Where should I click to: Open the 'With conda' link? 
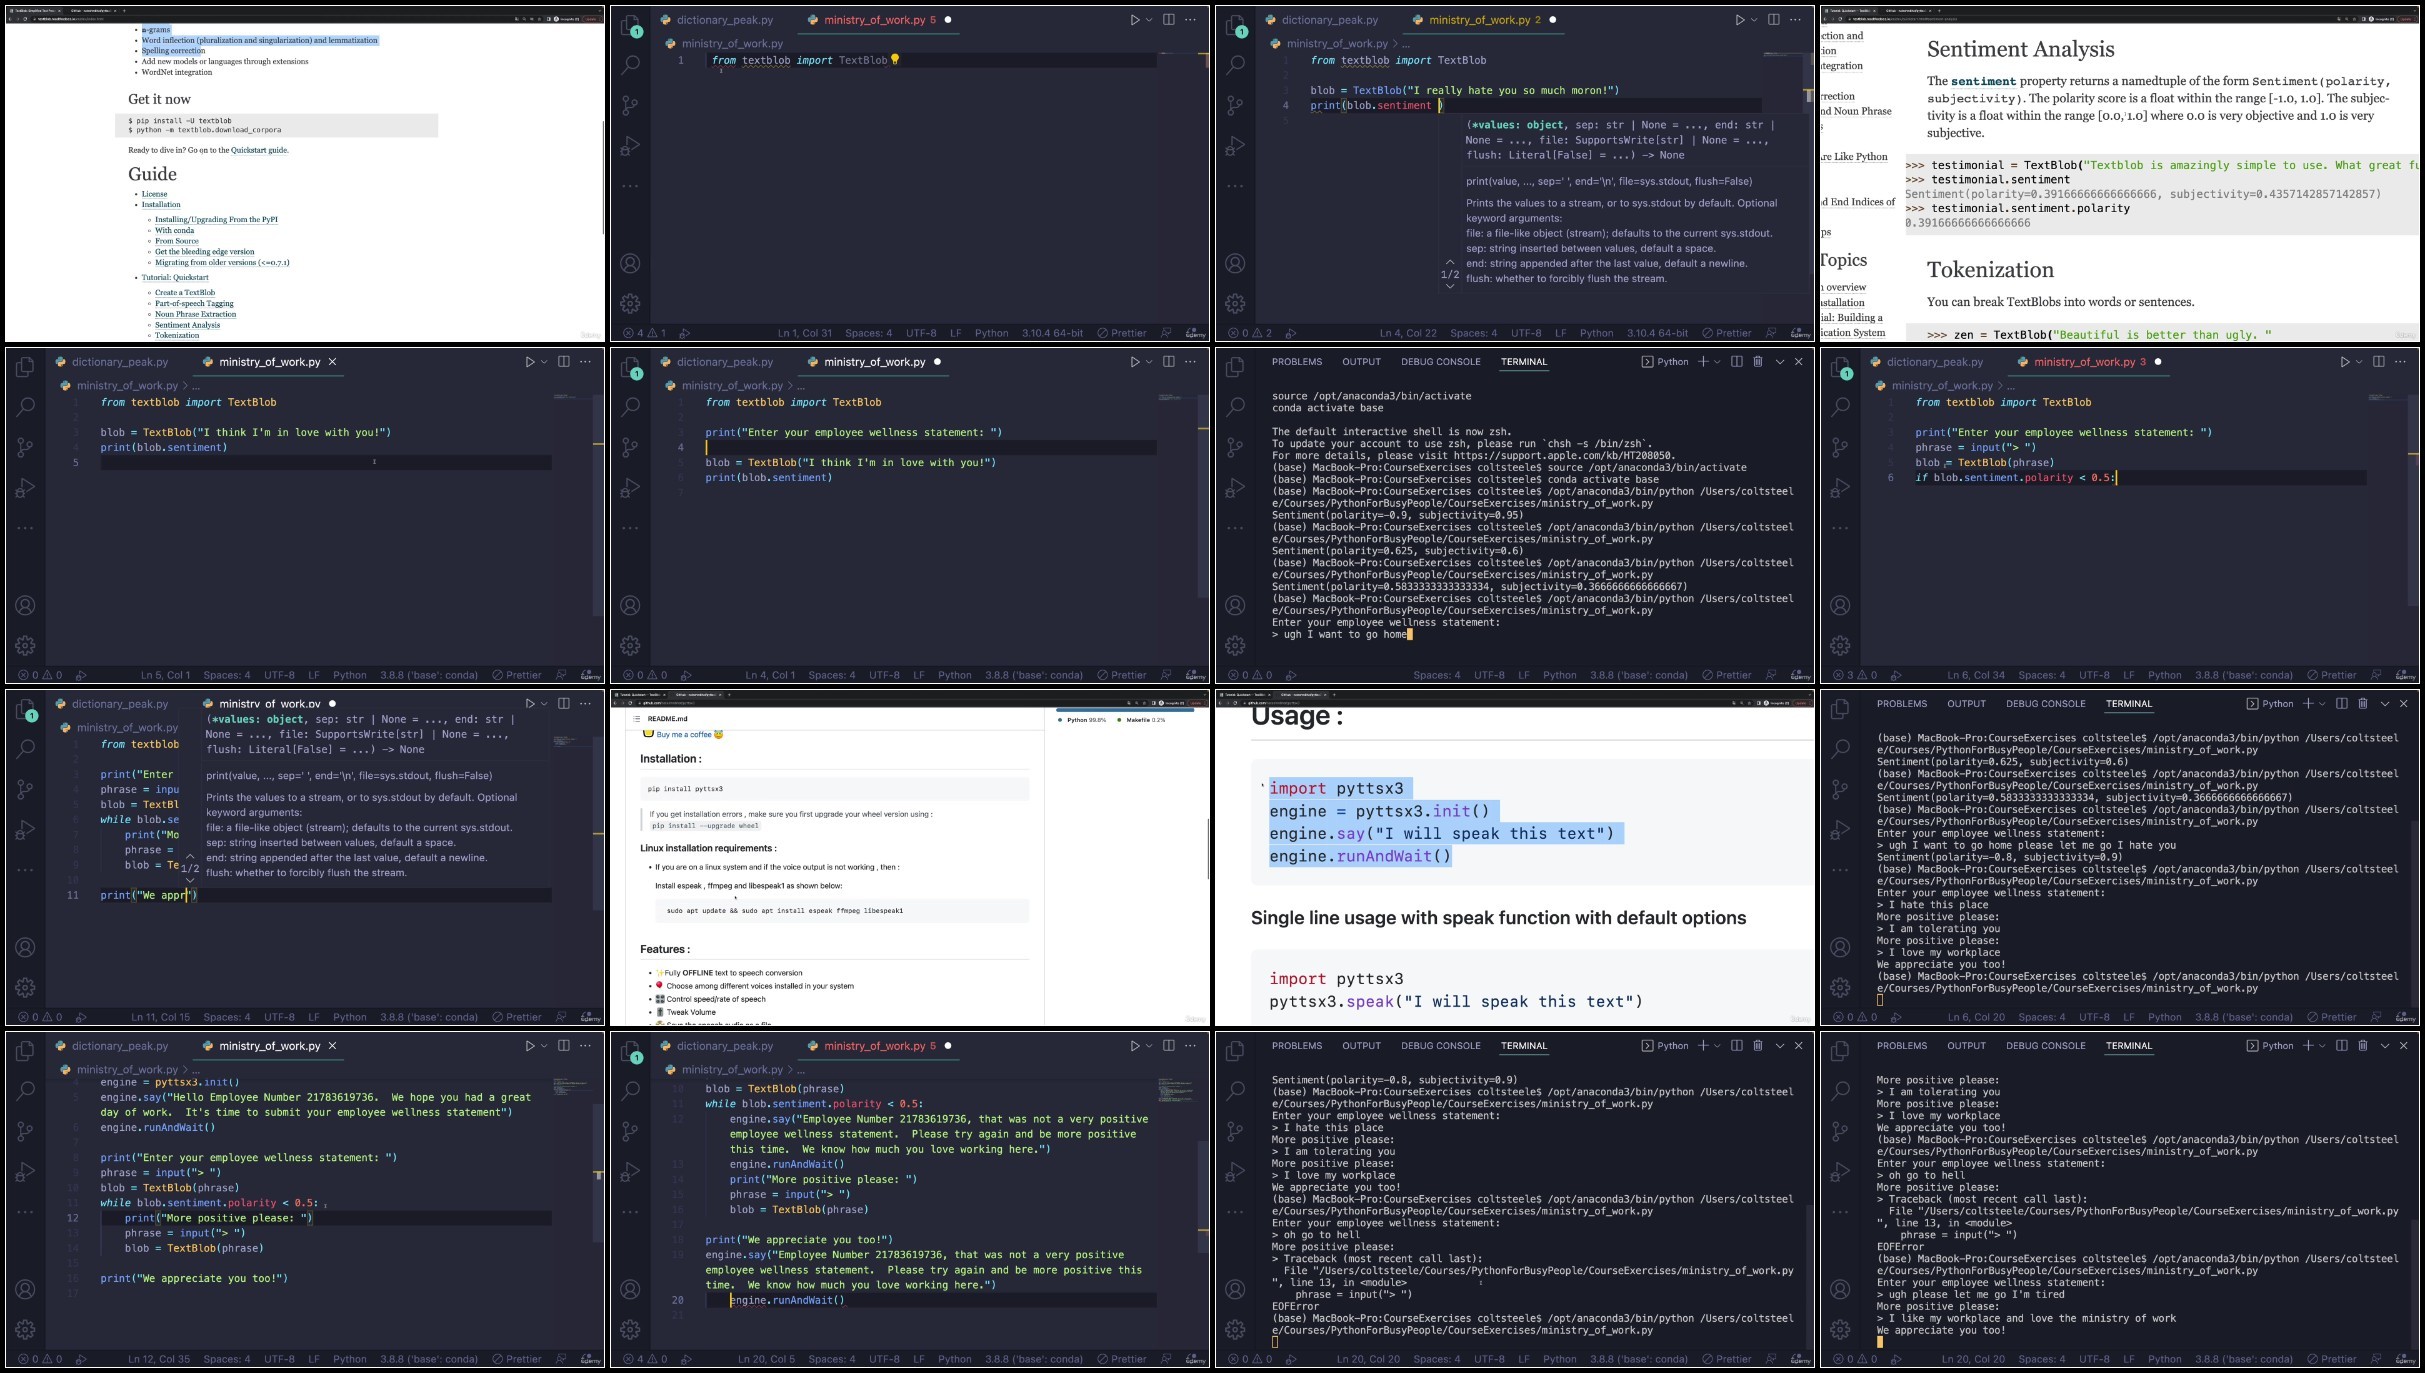[174, 230]
